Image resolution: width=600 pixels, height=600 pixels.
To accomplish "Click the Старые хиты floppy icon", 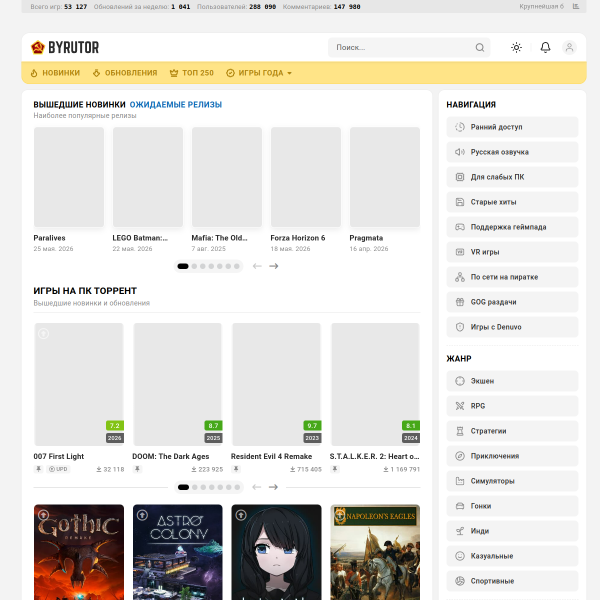I will pos(460,202).
